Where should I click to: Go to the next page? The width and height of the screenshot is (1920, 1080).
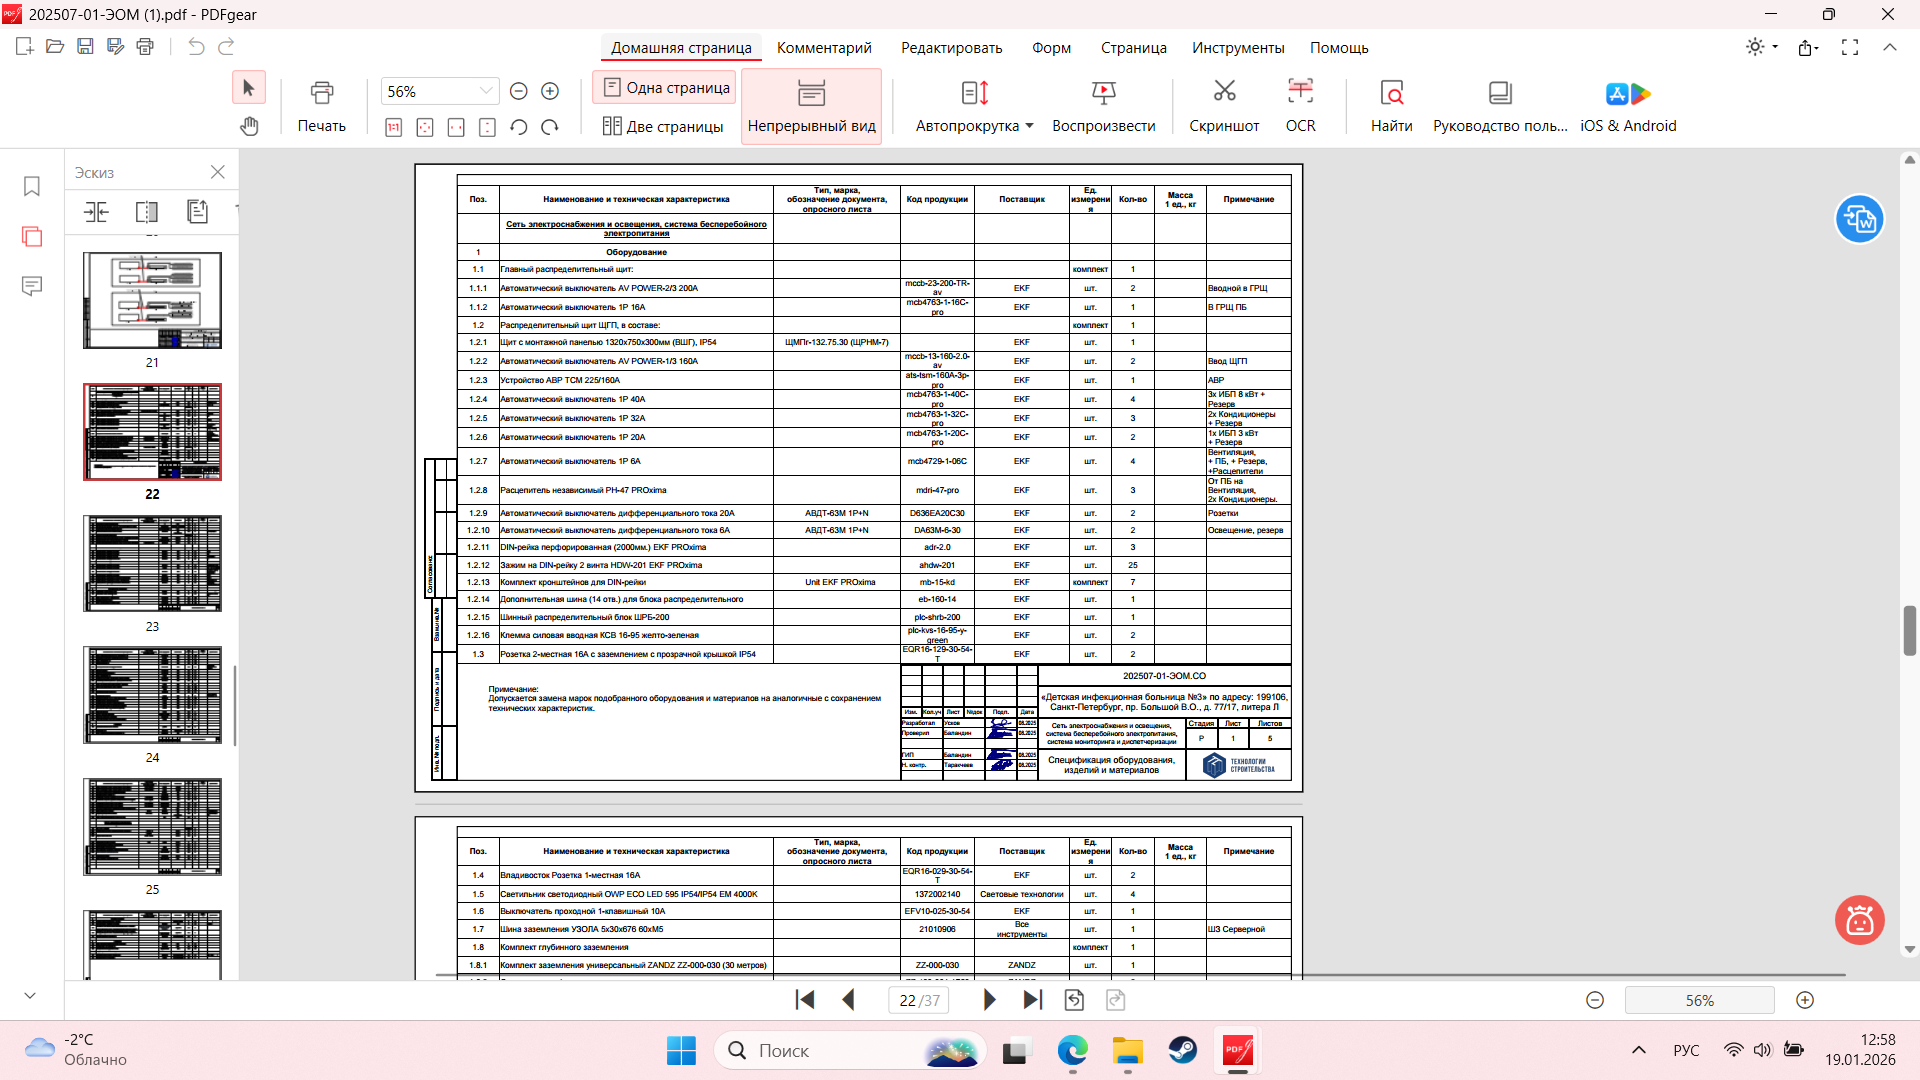click(989, 1000)
